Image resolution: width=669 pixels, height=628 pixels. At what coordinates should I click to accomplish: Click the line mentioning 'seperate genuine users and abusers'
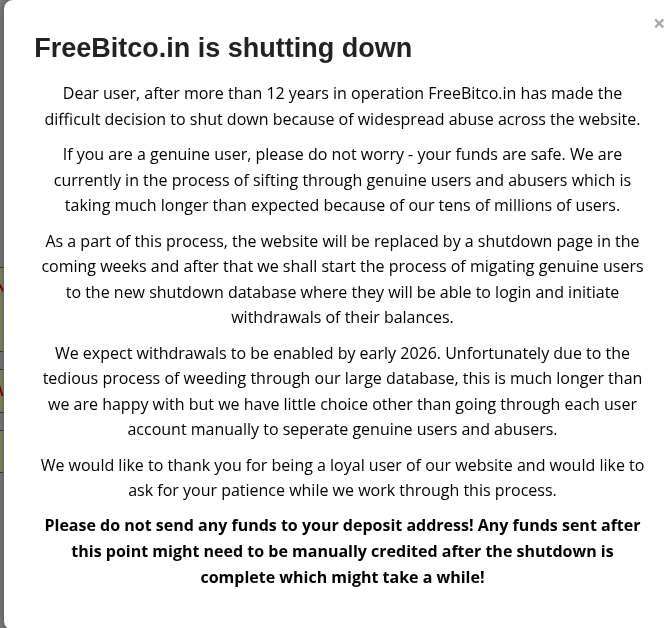tap(342, 429)
